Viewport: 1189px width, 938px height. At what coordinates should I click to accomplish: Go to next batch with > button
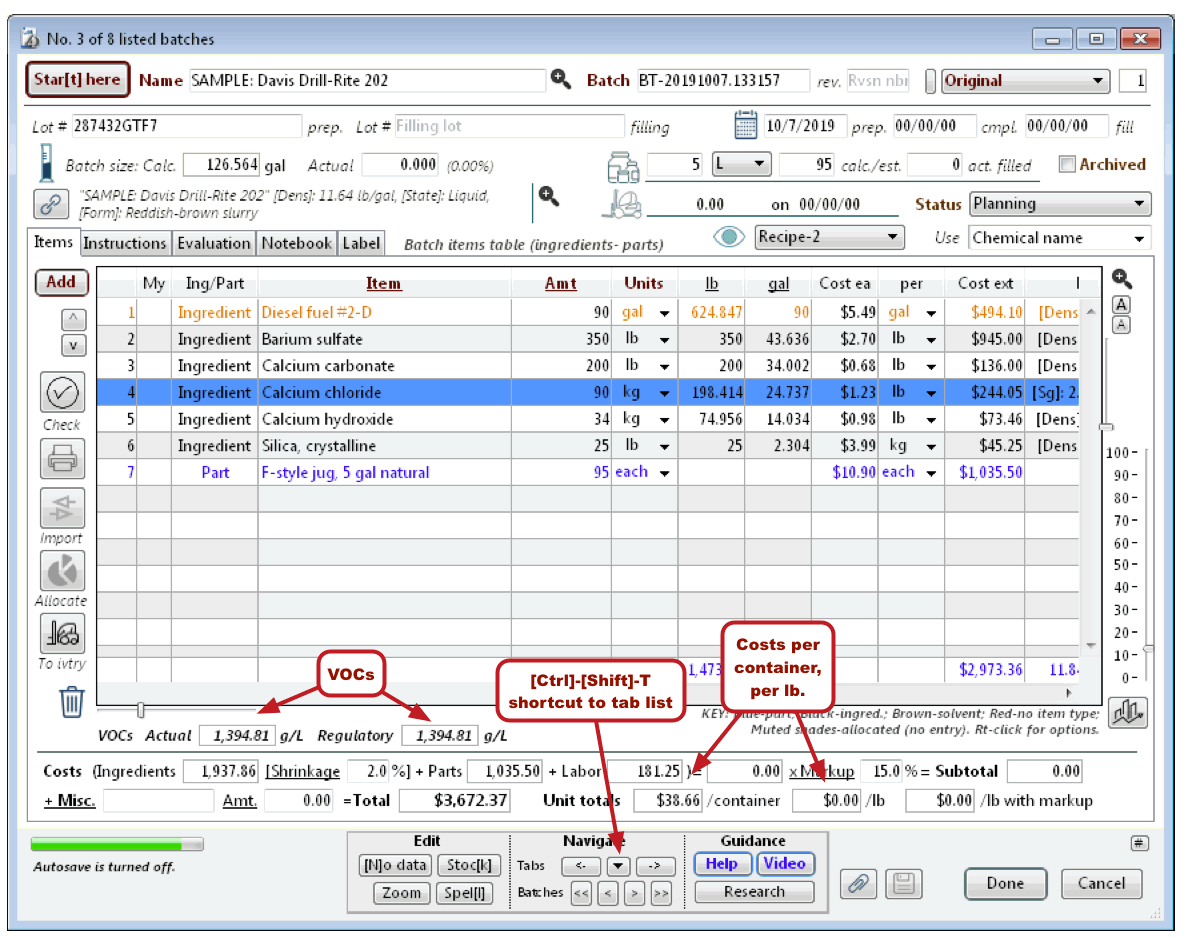(x=635, y=893)
